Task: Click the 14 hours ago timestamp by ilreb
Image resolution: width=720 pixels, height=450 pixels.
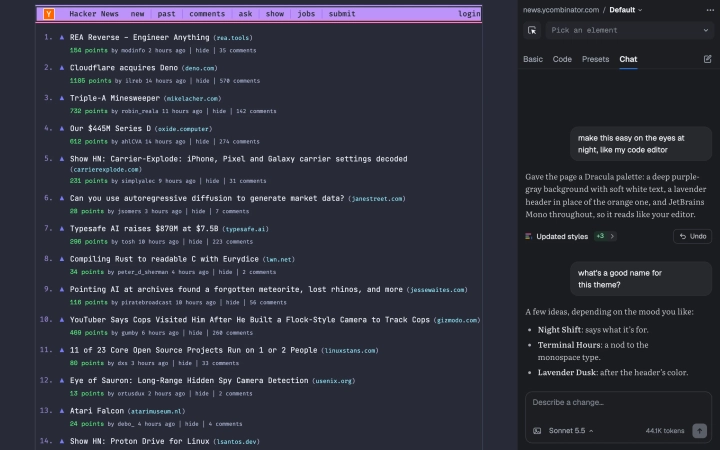Action: [166, 81]
